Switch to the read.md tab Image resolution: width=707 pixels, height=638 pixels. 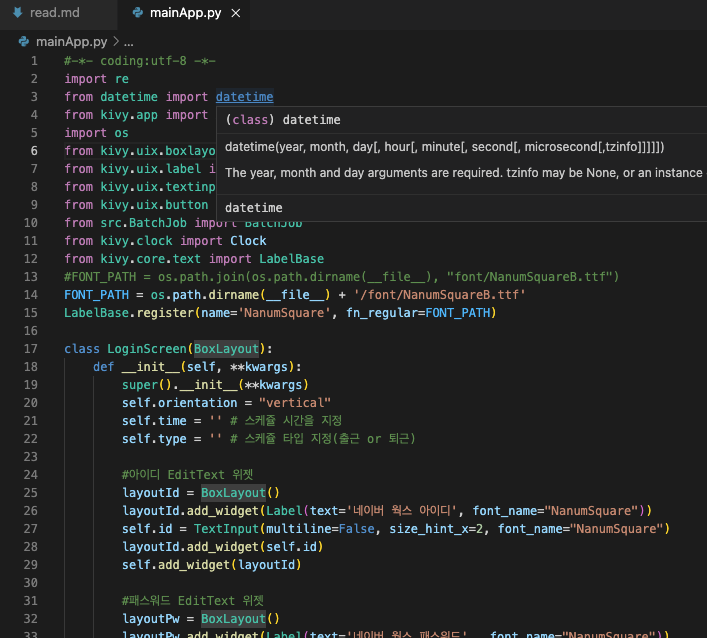(54, 13)
